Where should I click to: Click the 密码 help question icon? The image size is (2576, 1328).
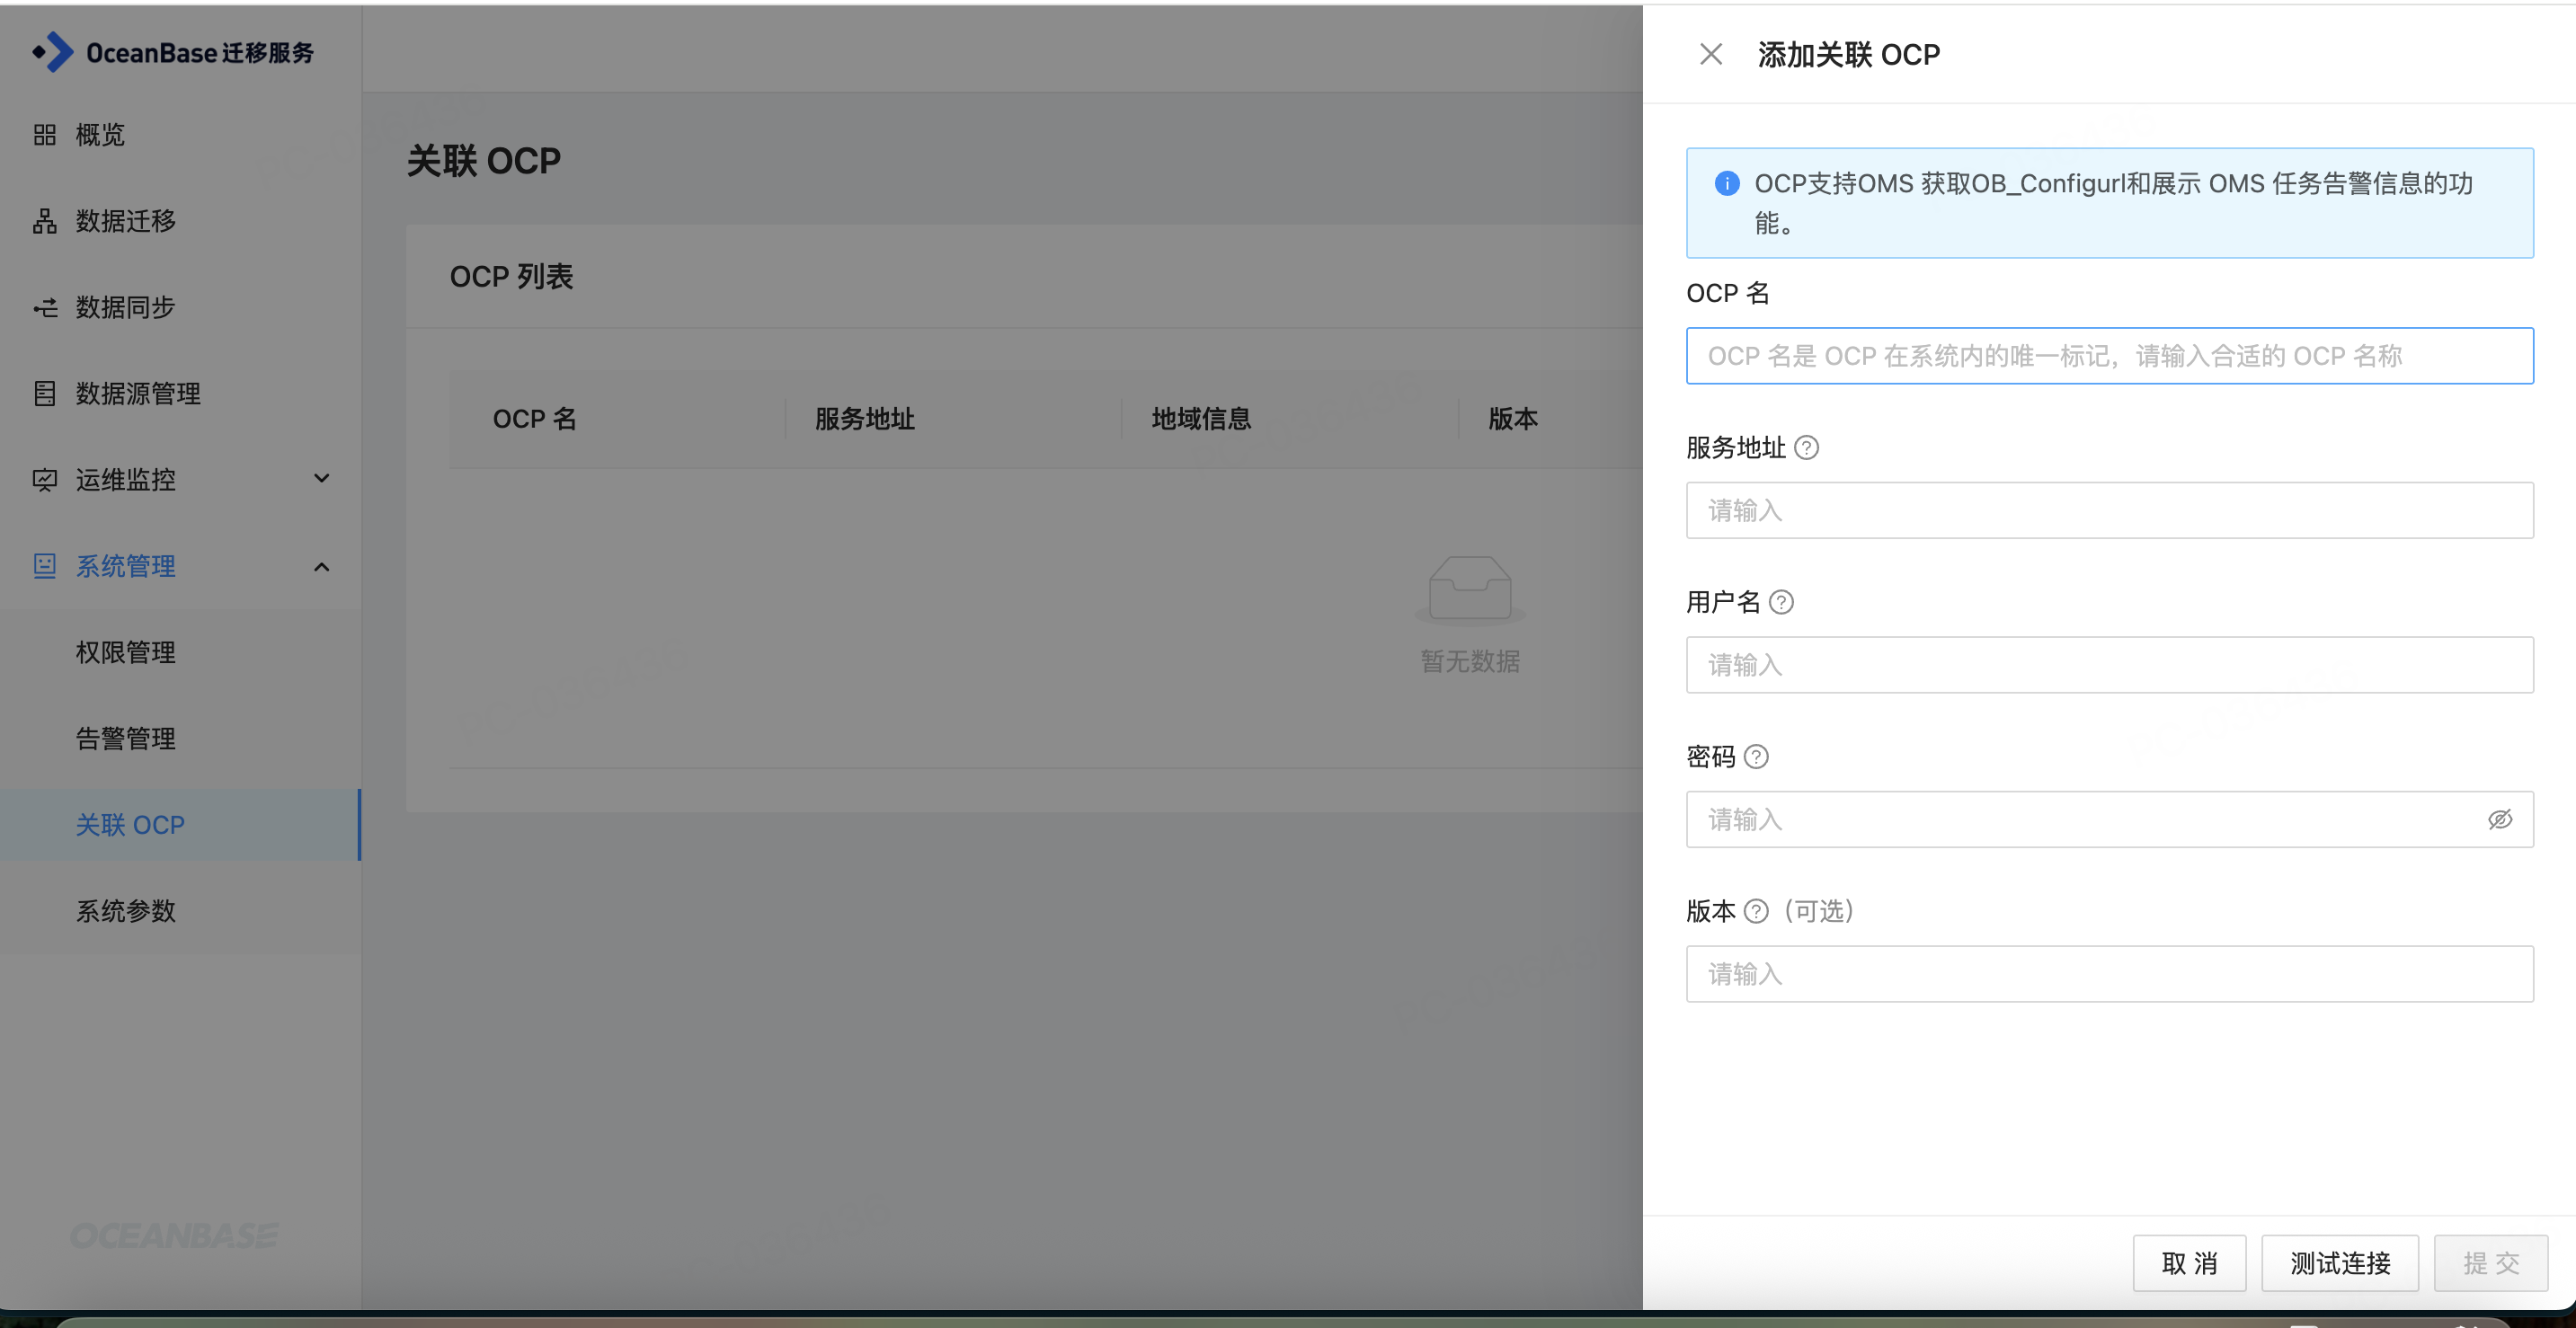(x=1756, y=757)
